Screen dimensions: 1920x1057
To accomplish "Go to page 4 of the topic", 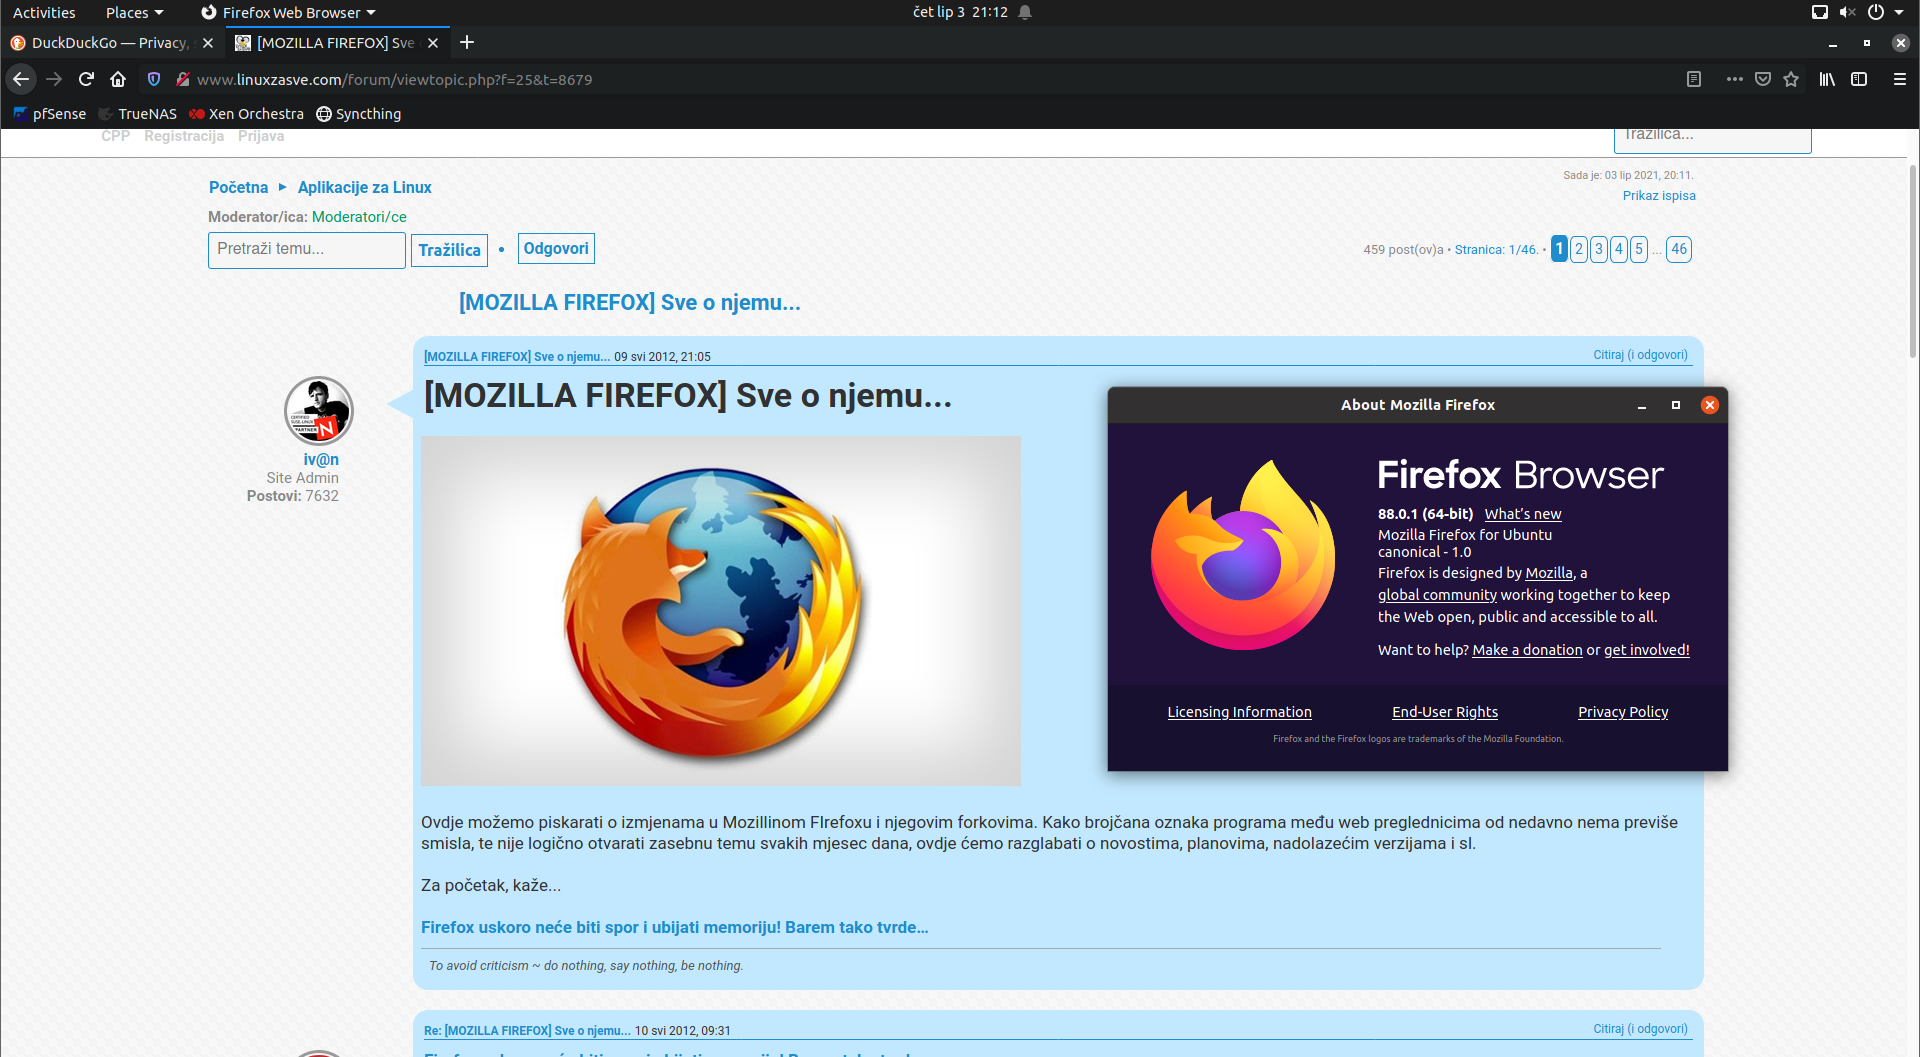I will tap(1619, 249).
